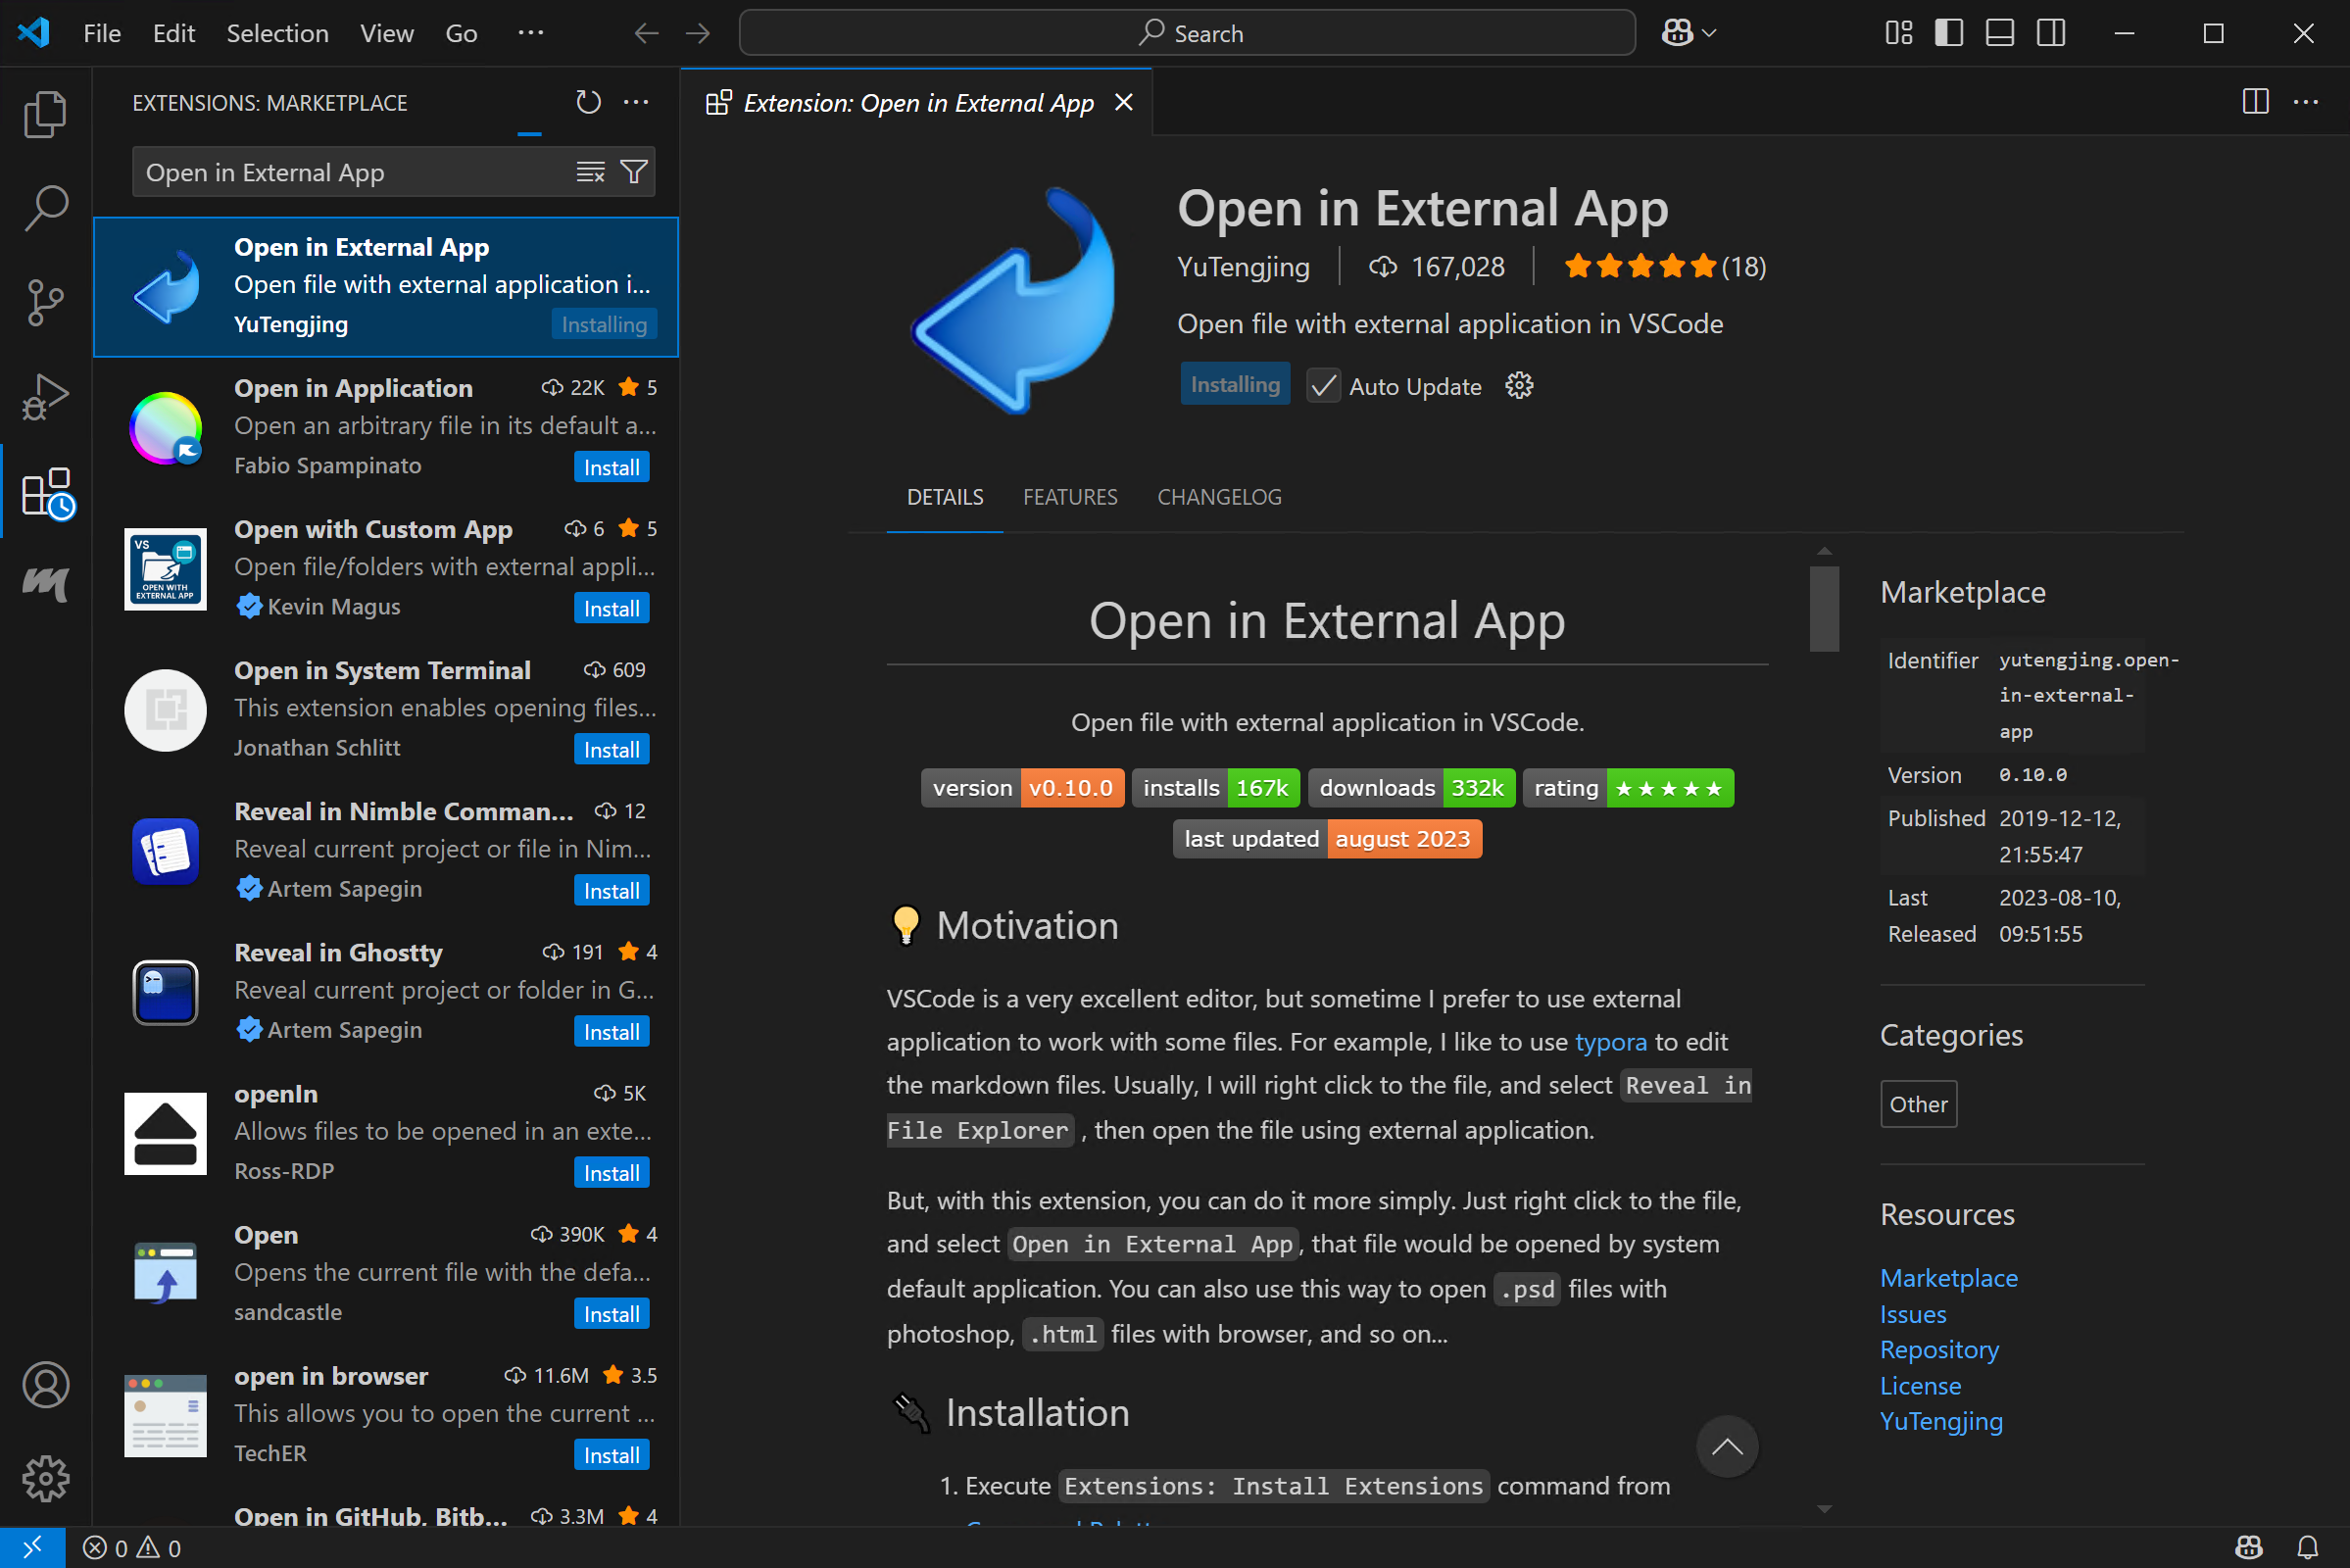Click the Other category tag
This screenshot has width=2350, height=1568.
[x=1918, y=1104]
